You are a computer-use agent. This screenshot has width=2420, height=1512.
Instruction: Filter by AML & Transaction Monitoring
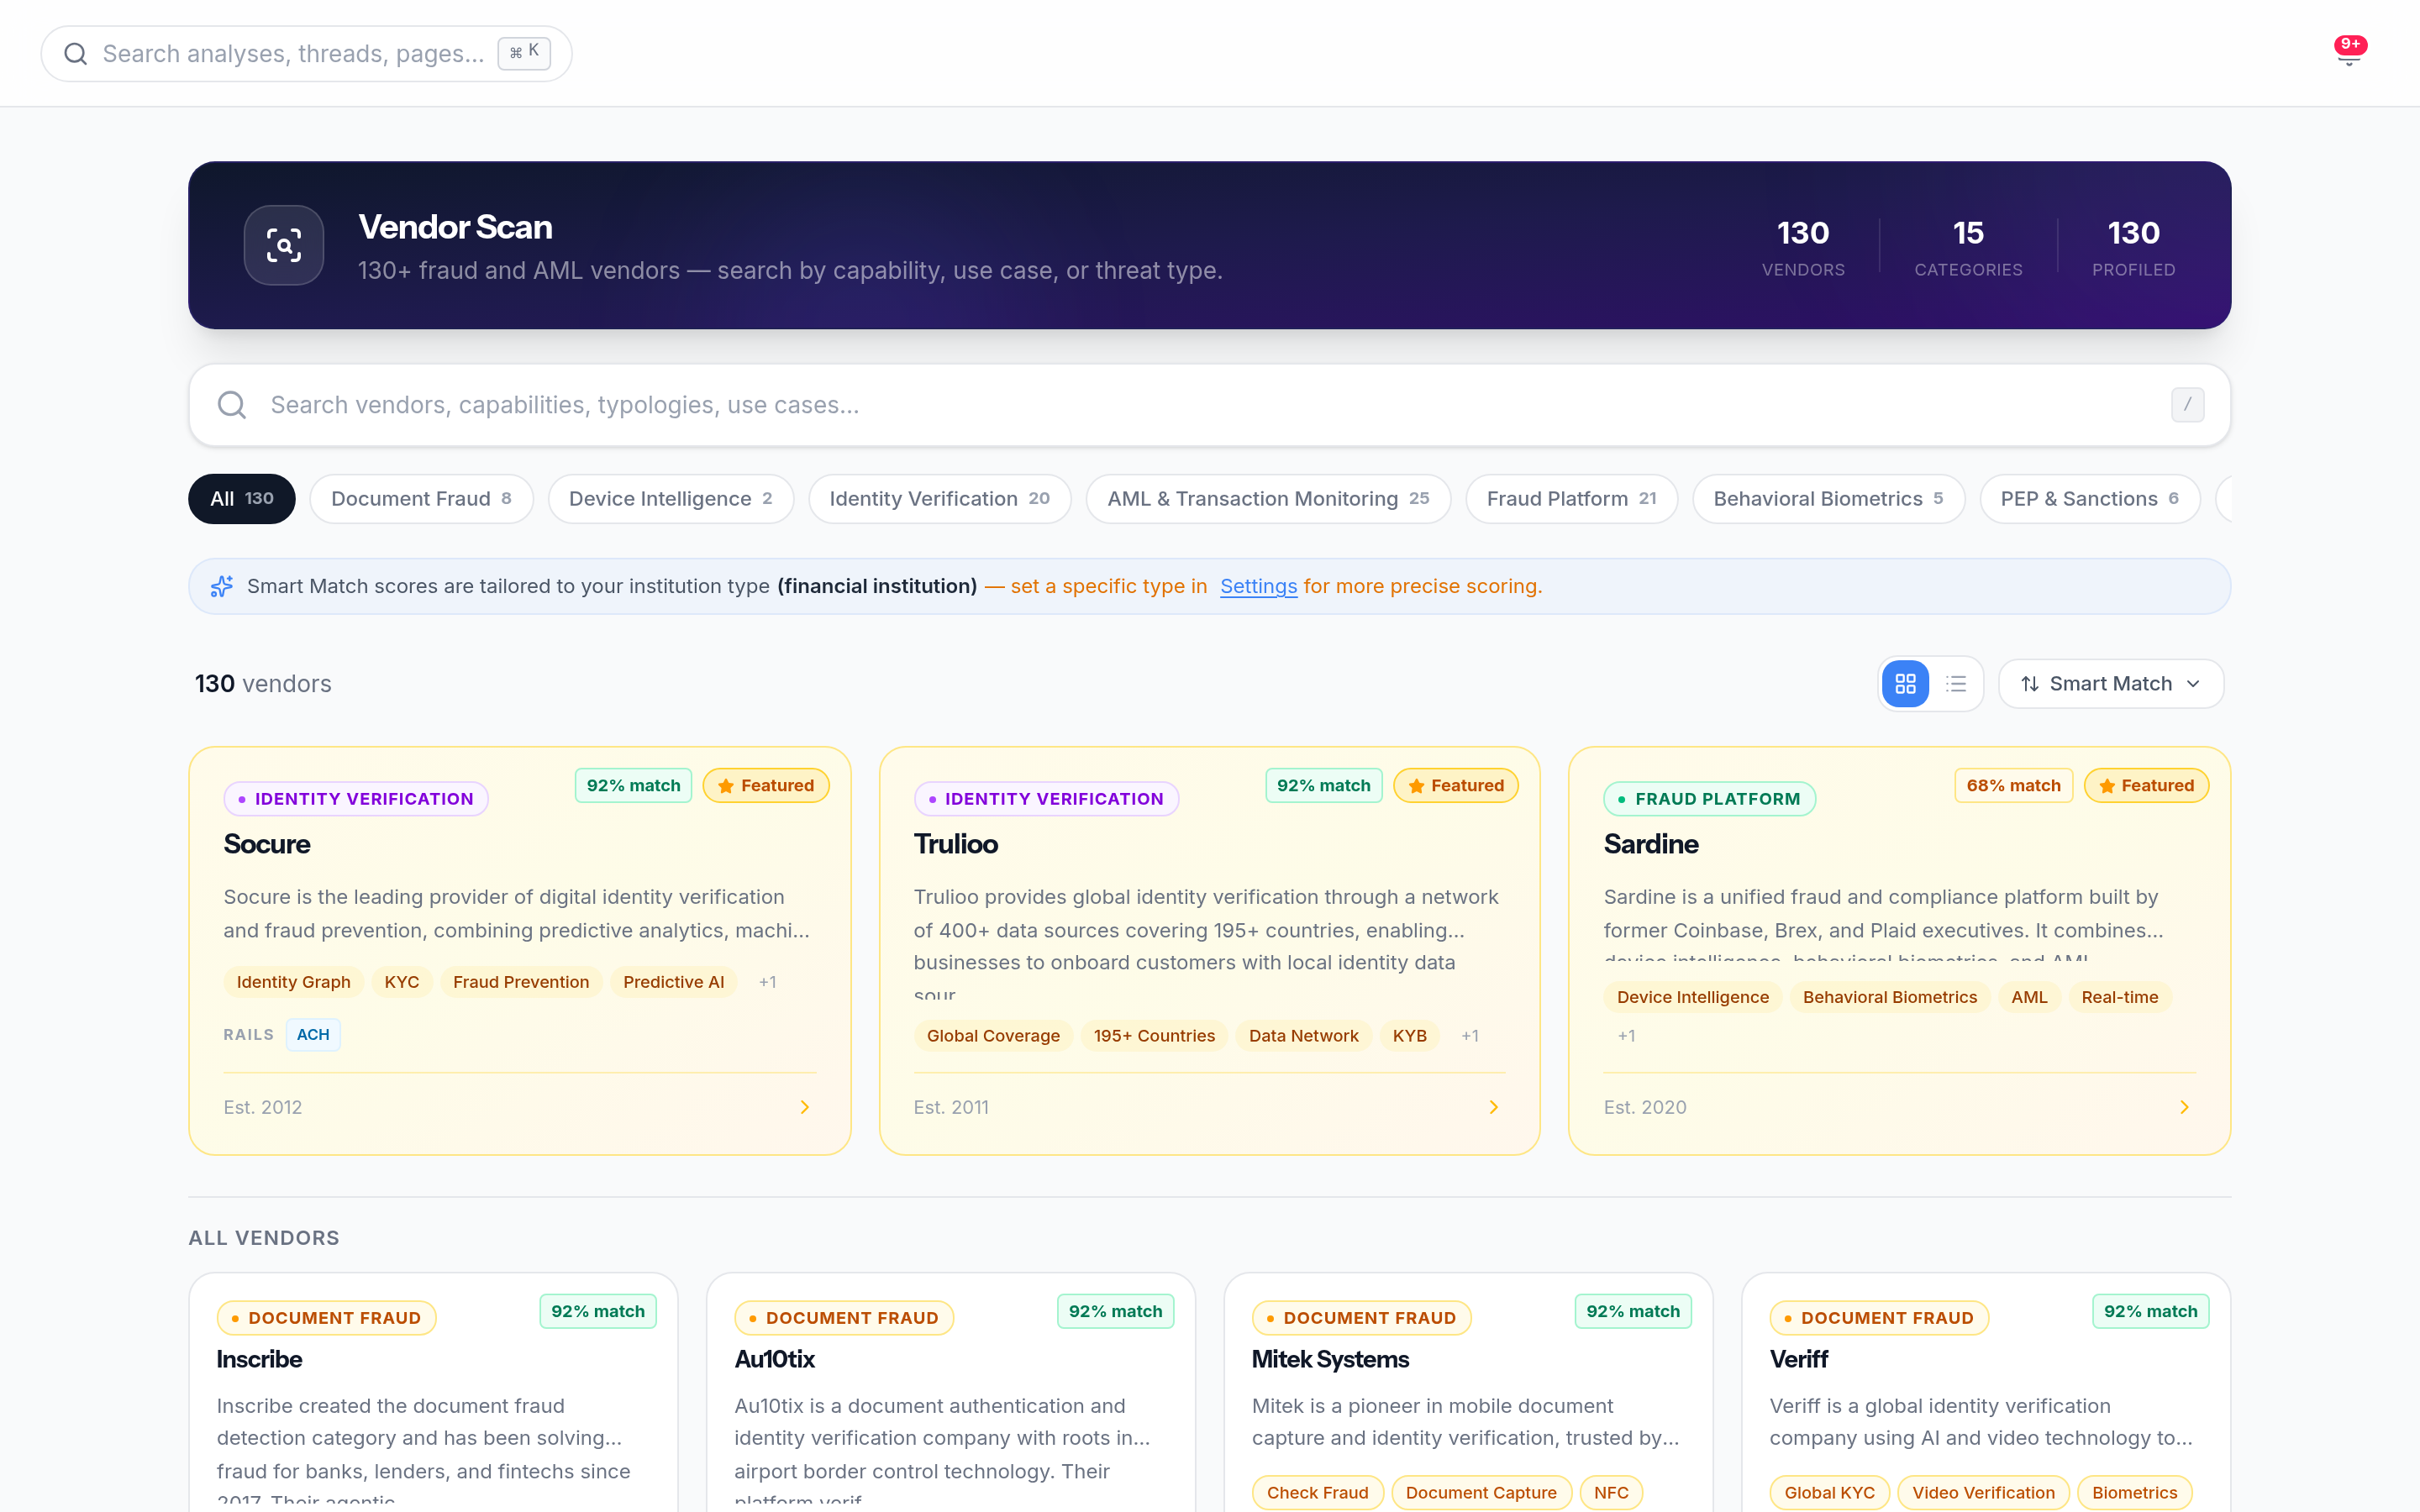pyautogui.click(x=1268, y=499)
